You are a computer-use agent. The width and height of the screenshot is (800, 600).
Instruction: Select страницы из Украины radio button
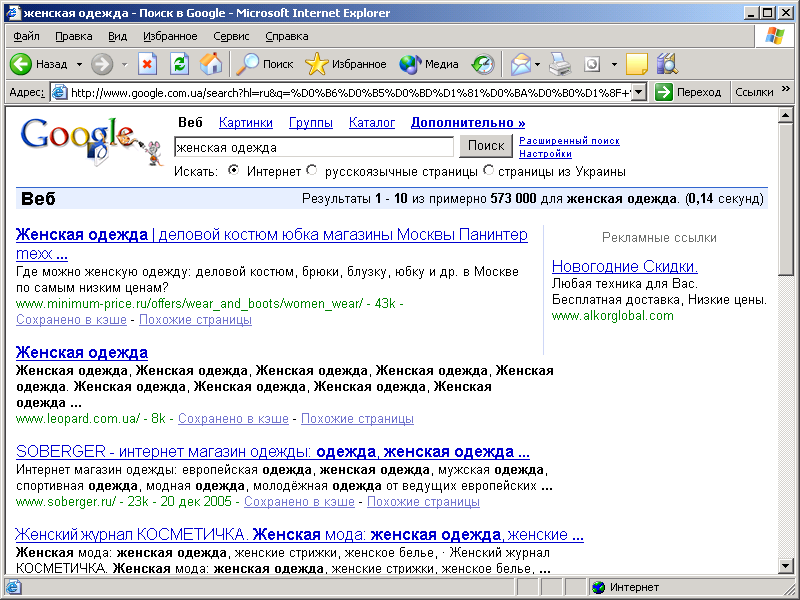tap(488, 170)
